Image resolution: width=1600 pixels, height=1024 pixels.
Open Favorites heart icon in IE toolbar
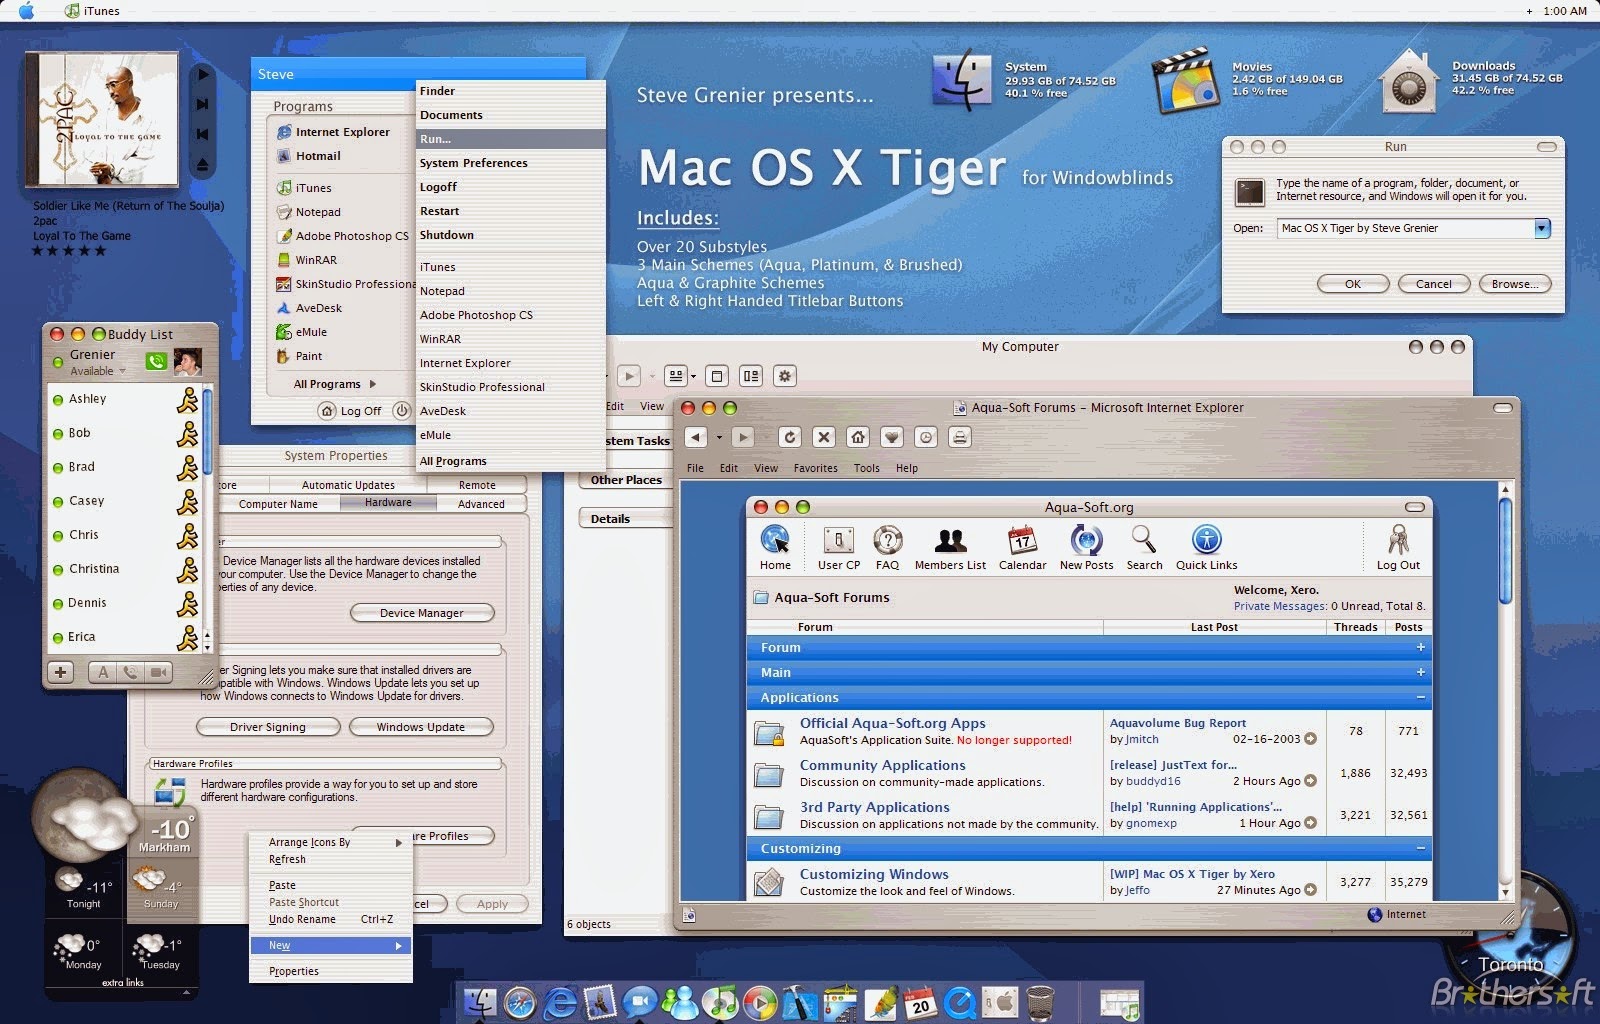pos(892,437)
